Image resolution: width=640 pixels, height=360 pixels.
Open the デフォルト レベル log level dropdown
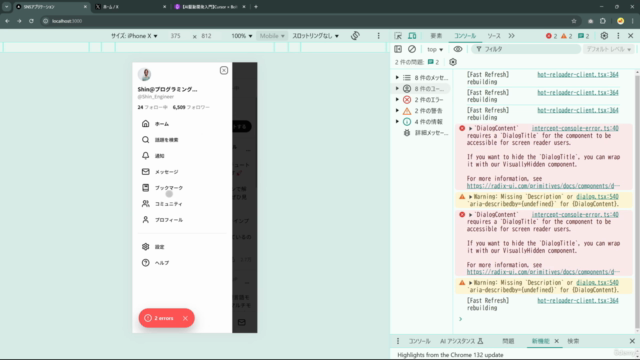click(609, 49)
